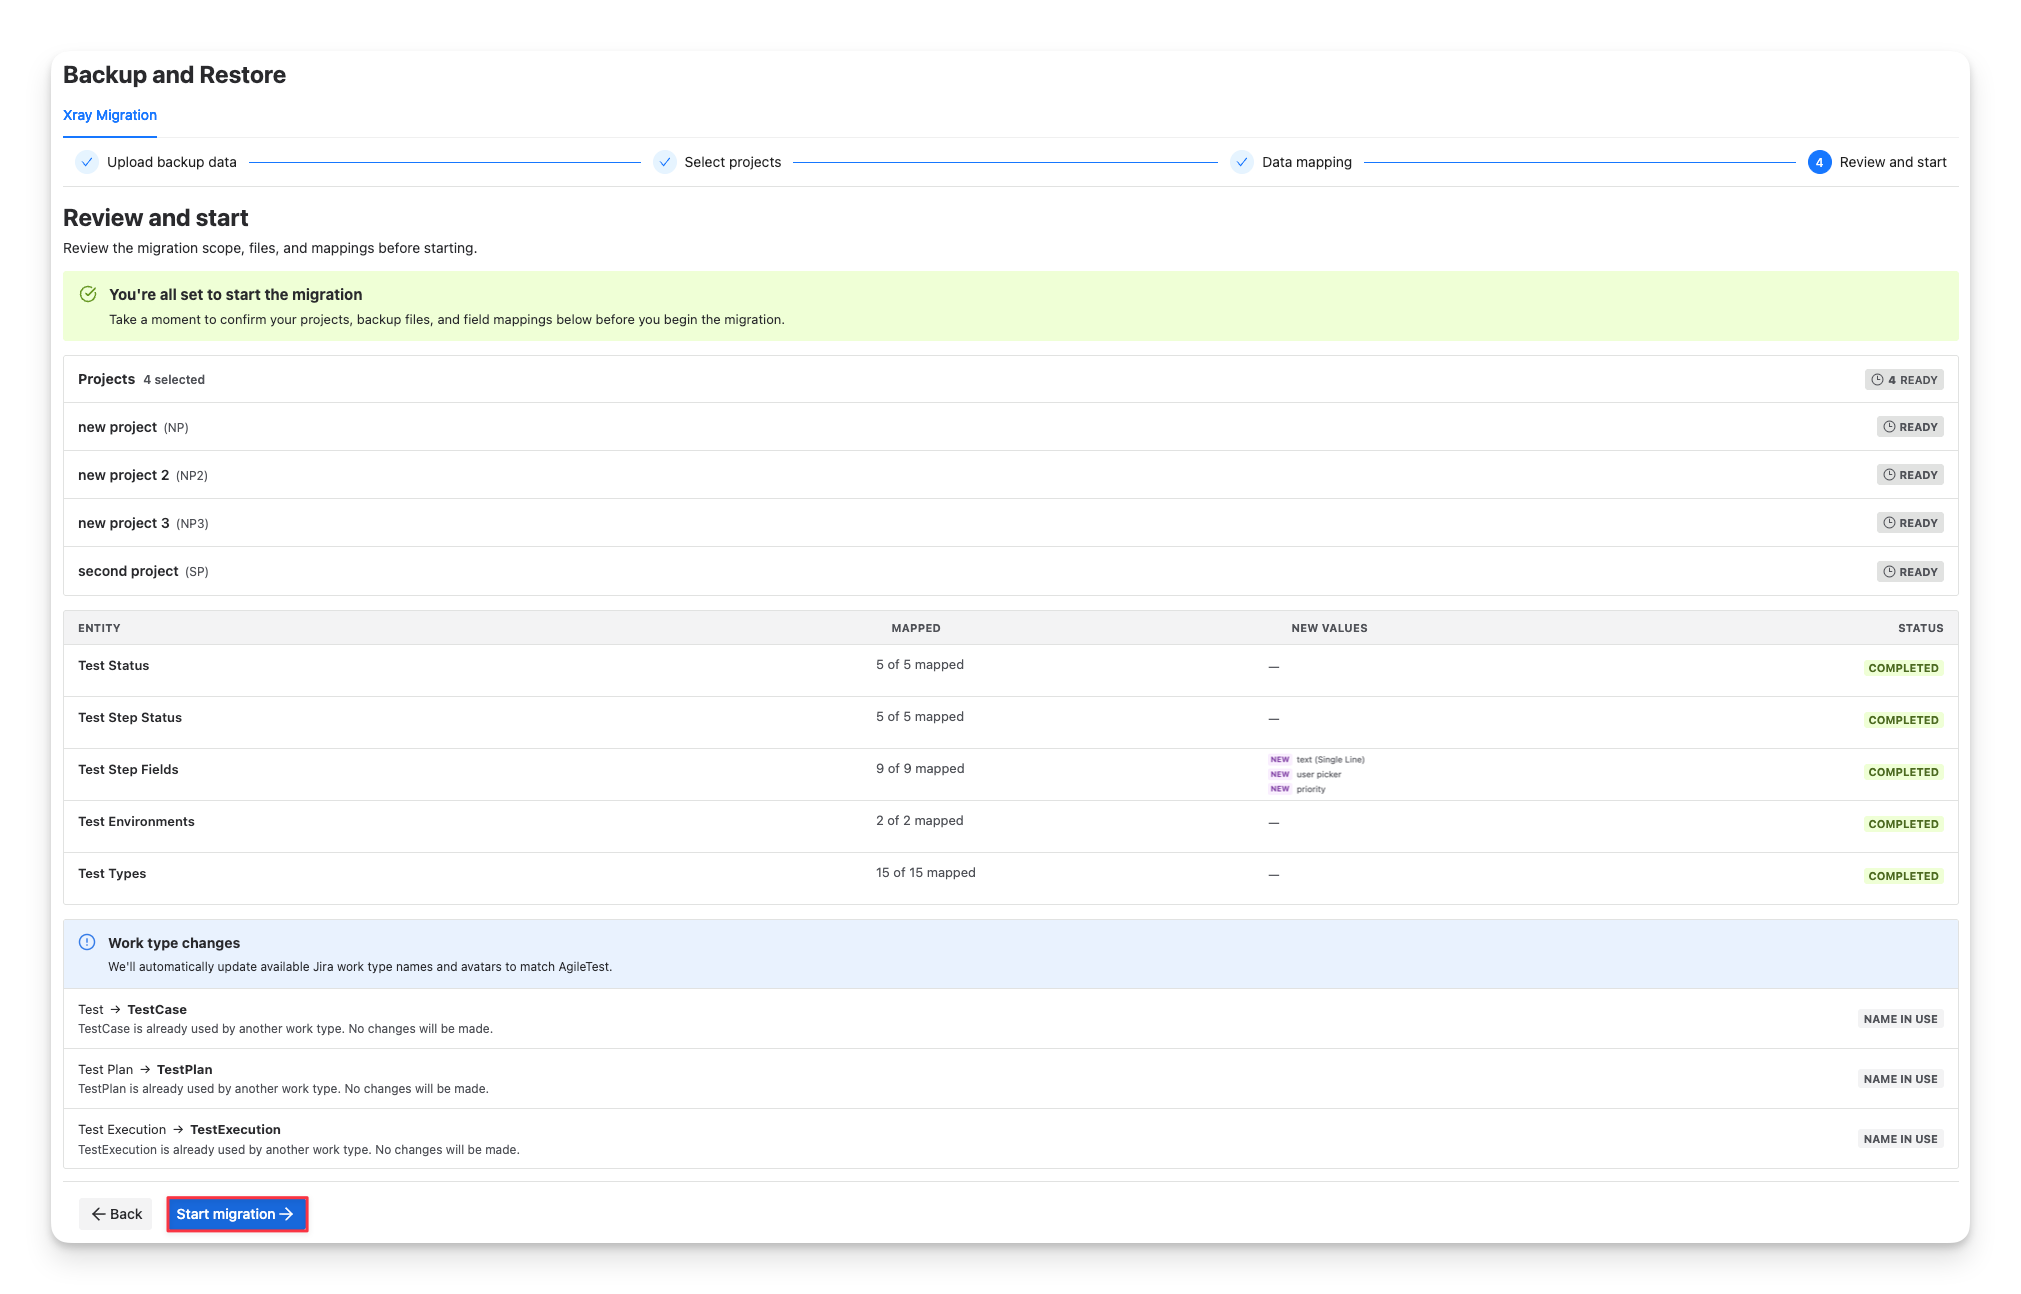The image size is (2021, 1294).
Task: Go back with the Back button
Action: click(116, 1214)
